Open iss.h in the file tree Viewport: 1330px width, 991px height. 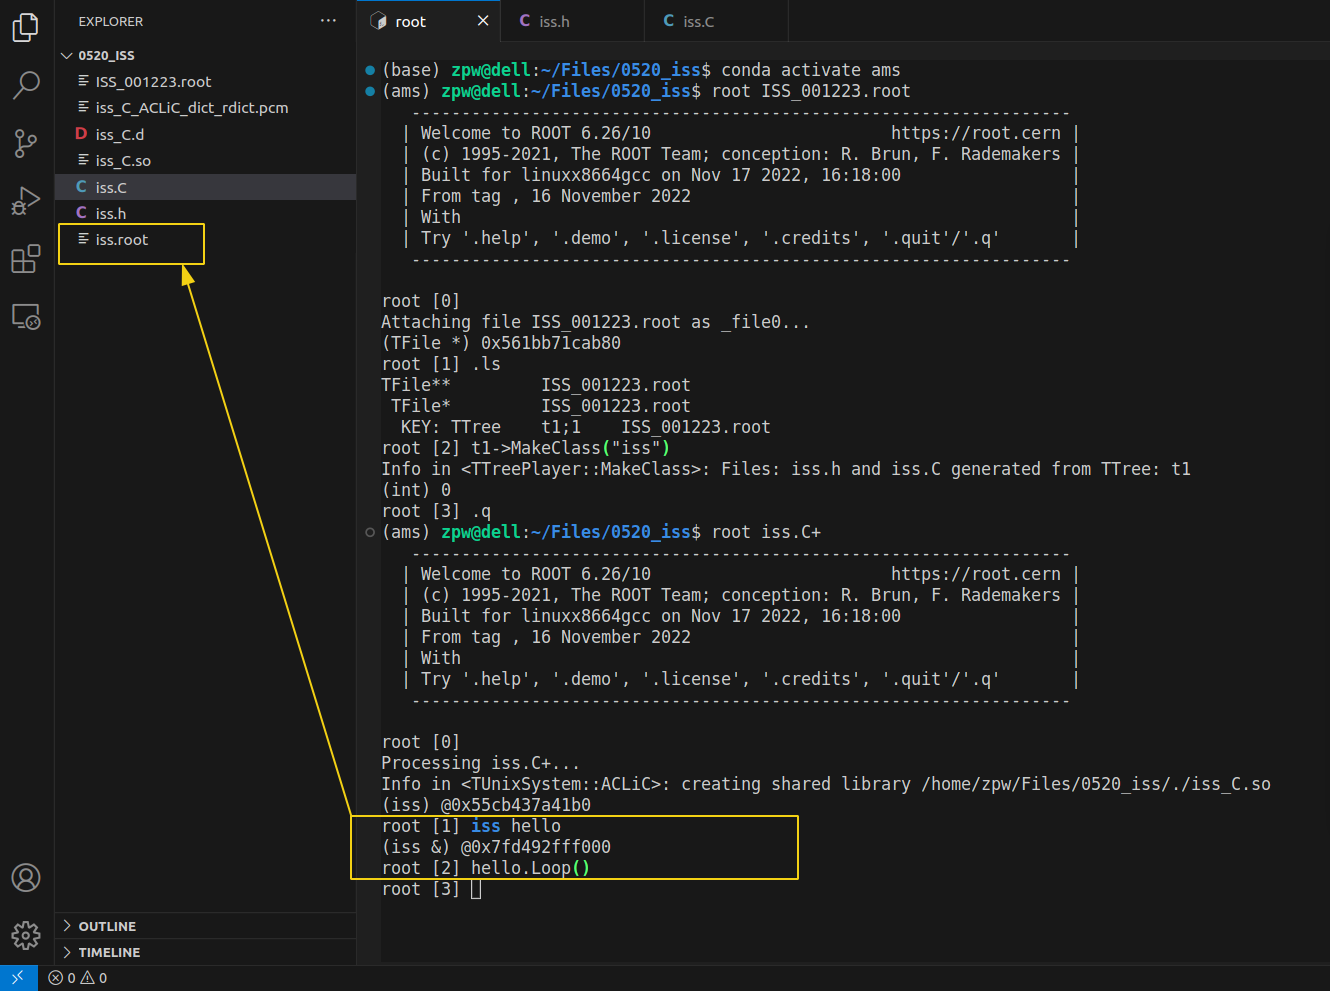pos(206,213)
